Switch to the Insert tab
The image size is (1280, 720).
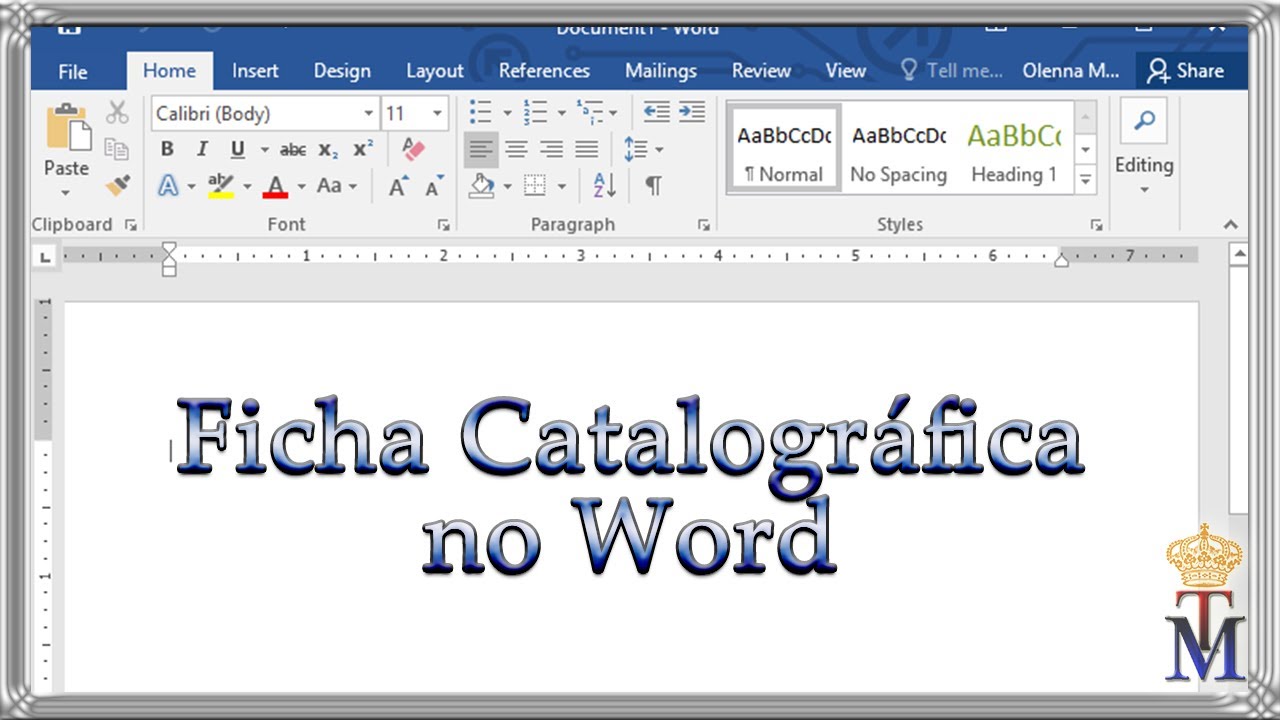(x=255, y=71)
